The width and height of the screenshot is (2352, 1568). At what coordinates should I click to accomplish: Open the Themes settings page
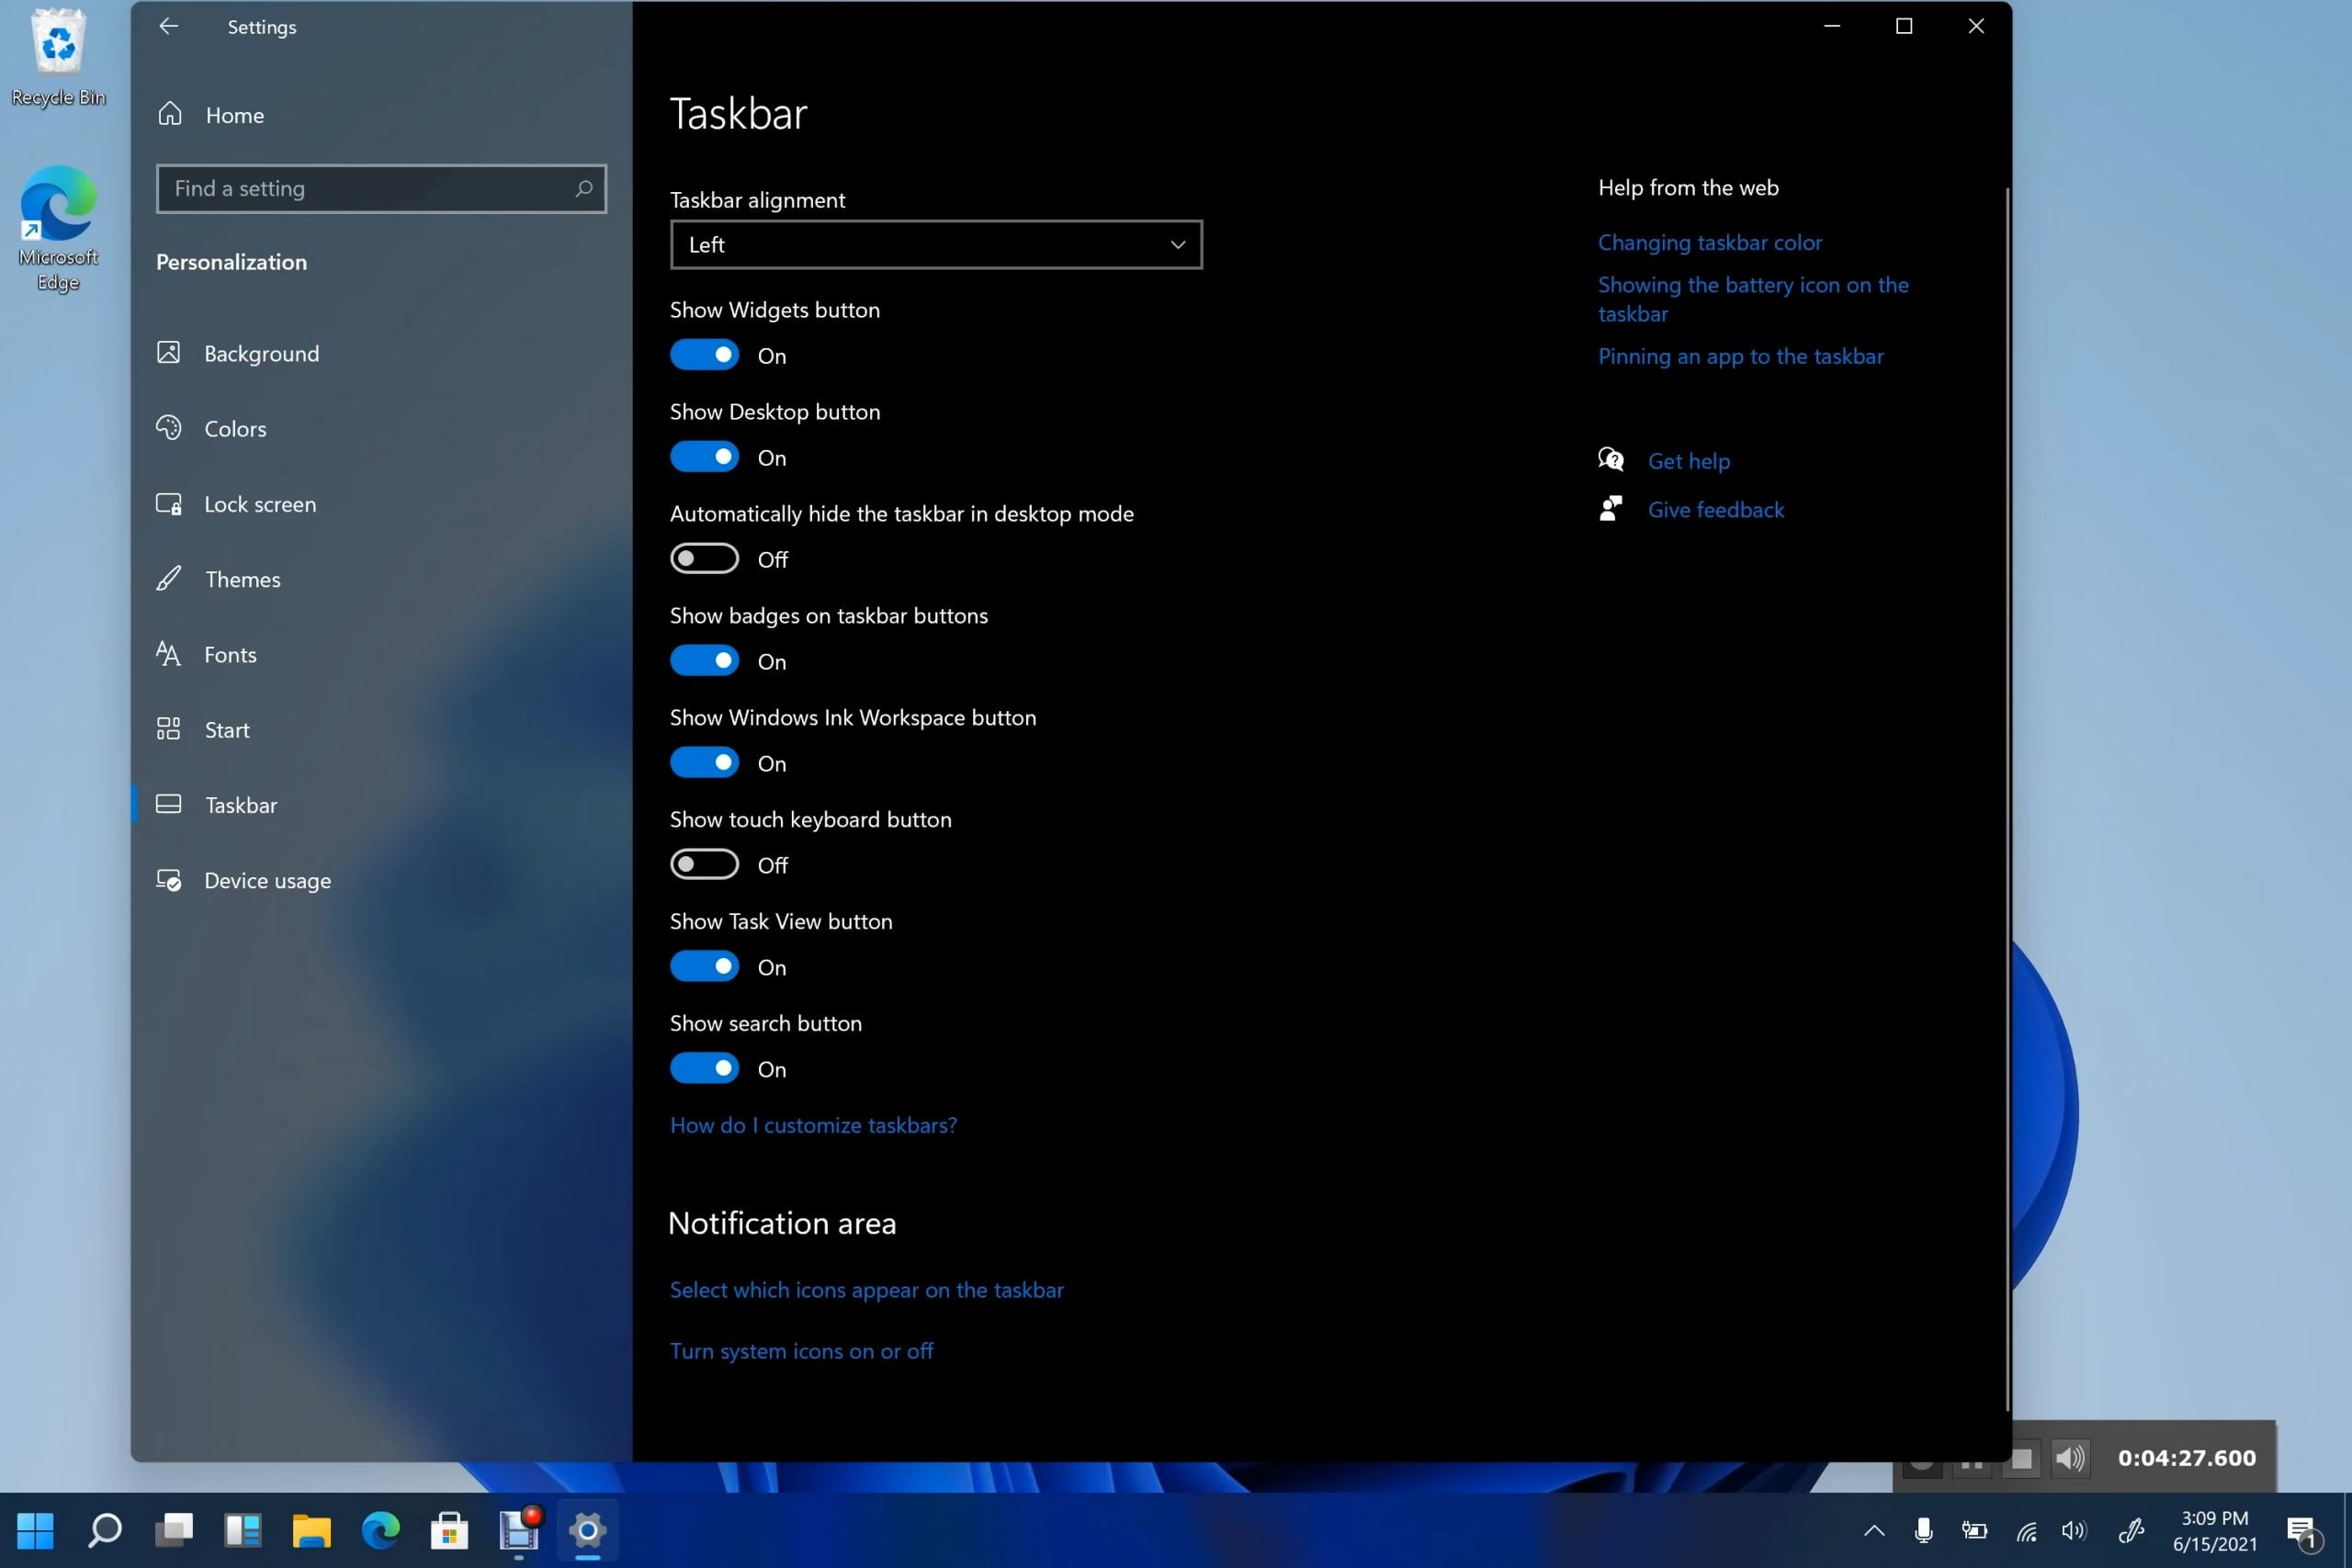point(242,580)
